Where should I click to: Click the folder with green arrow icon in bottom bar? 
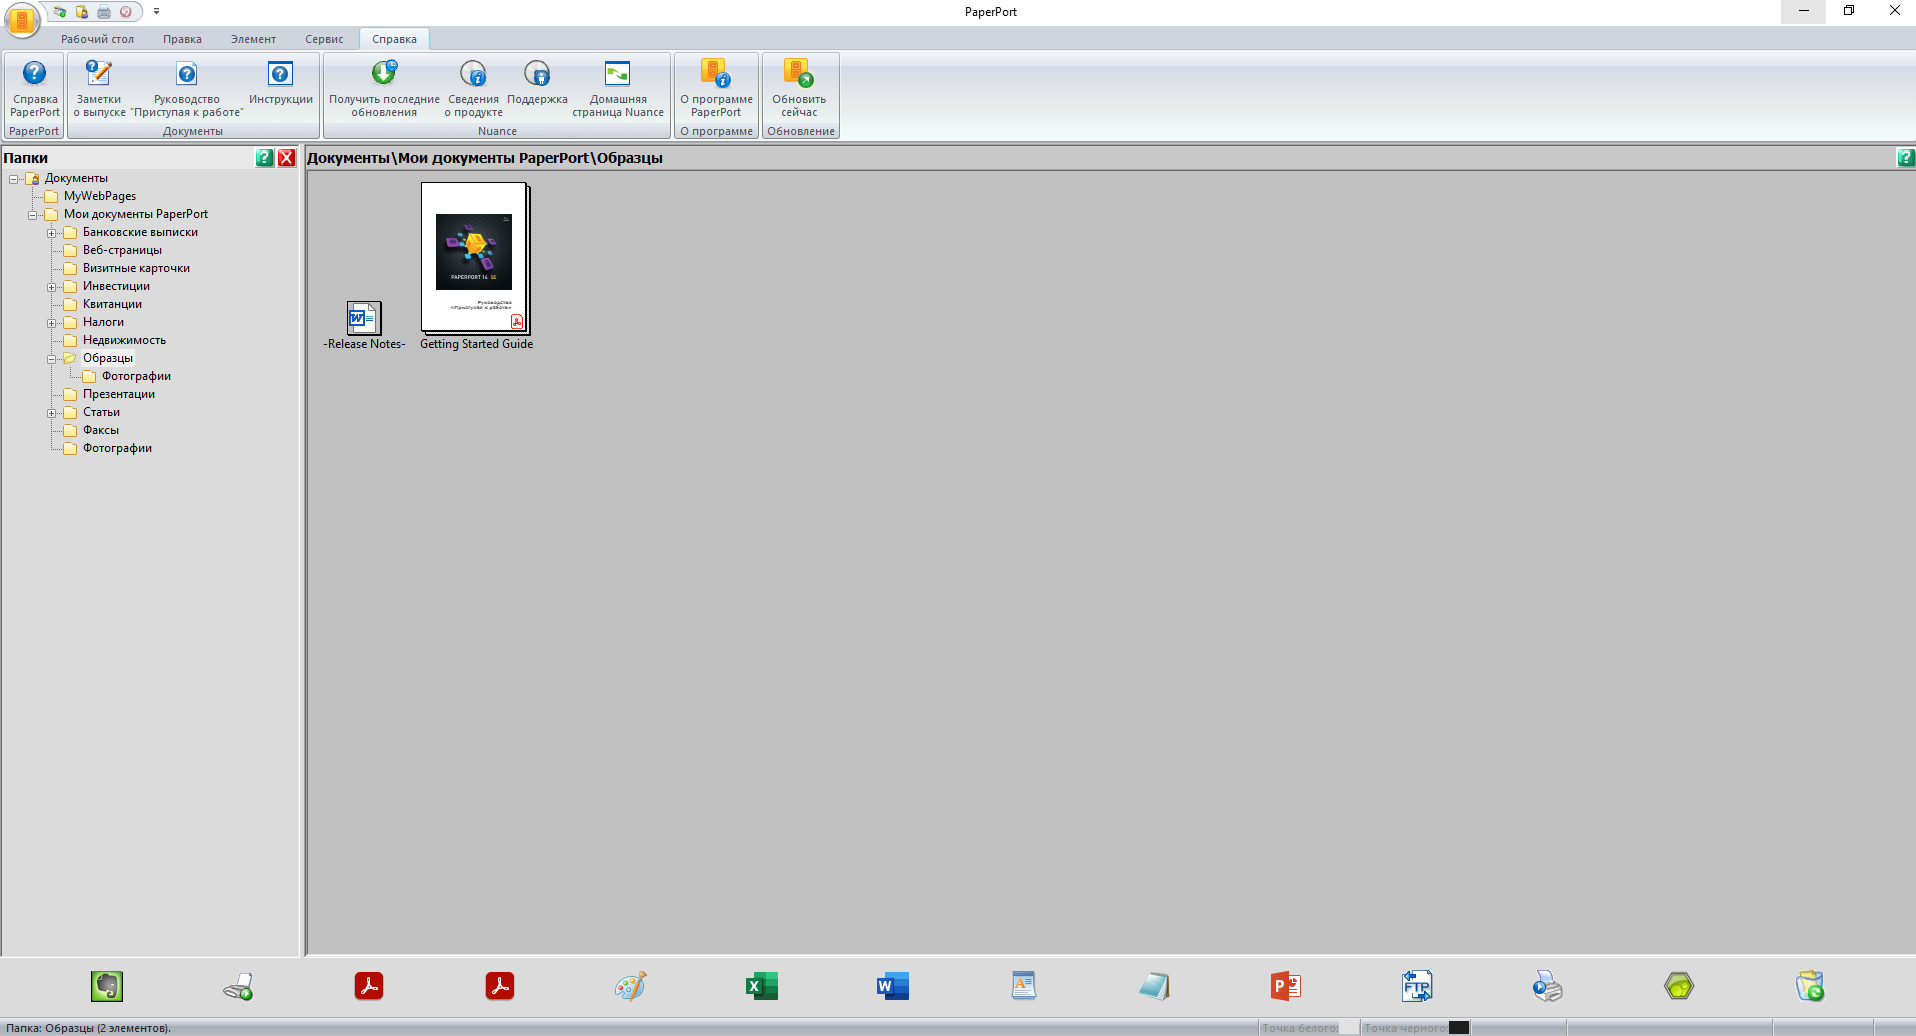point(1810,987)
